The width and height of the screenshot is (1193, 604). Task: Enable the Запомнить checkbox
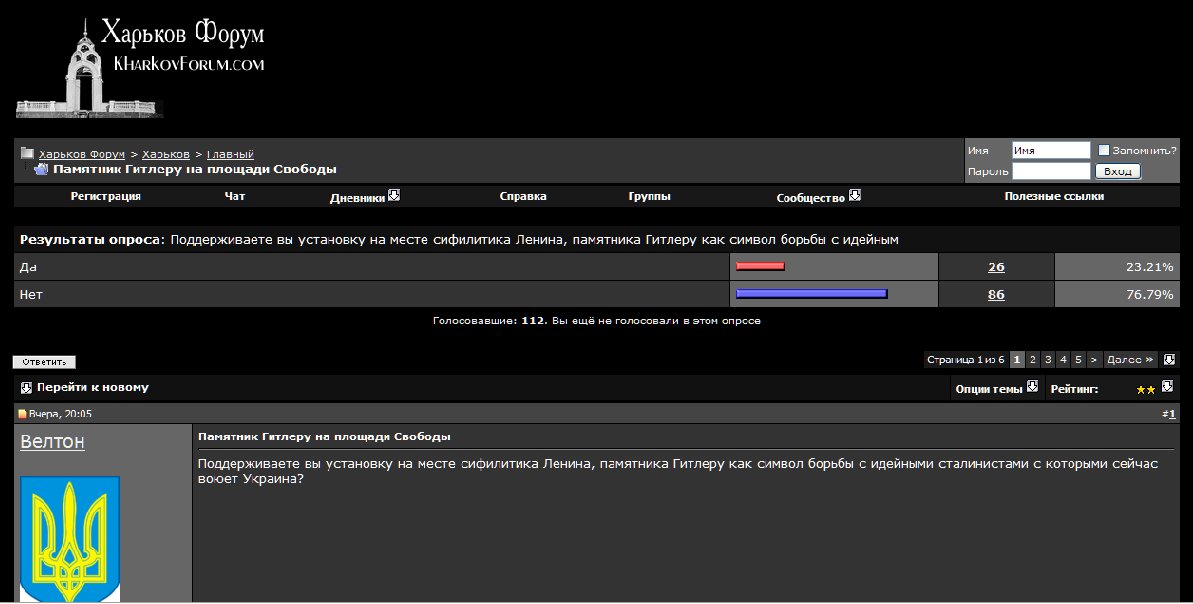[x=1104, y=150]
